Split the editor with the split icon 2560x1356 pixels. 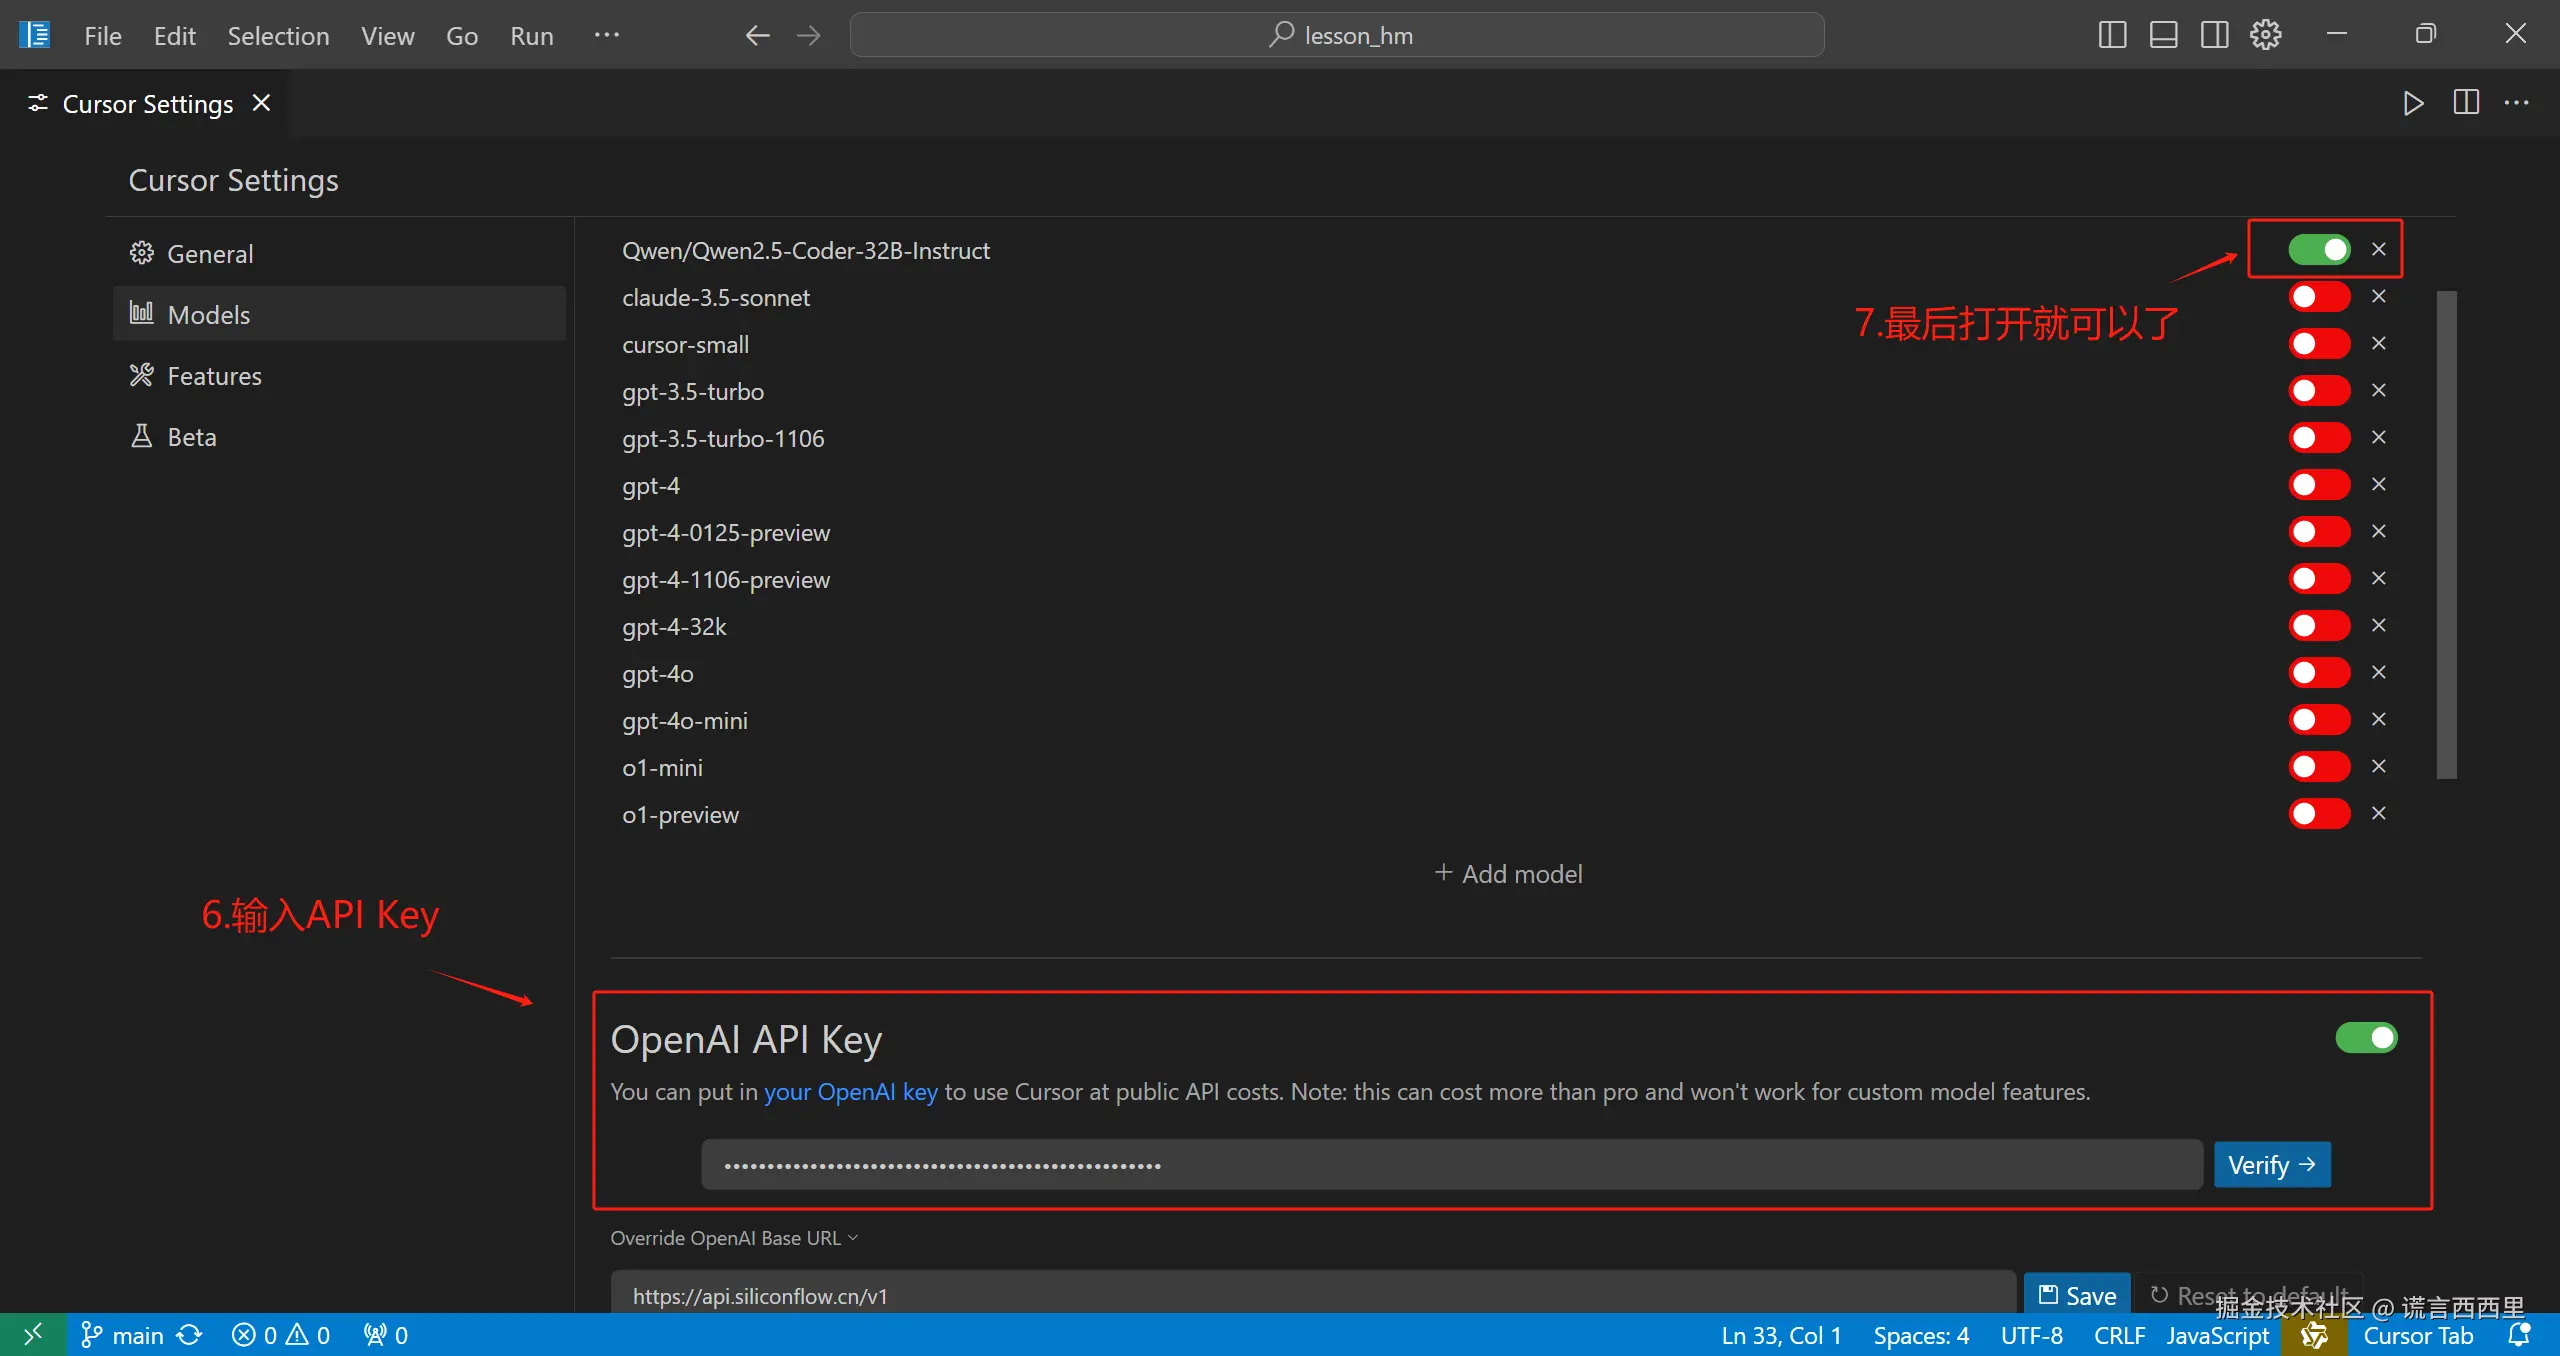[2466, 103]
